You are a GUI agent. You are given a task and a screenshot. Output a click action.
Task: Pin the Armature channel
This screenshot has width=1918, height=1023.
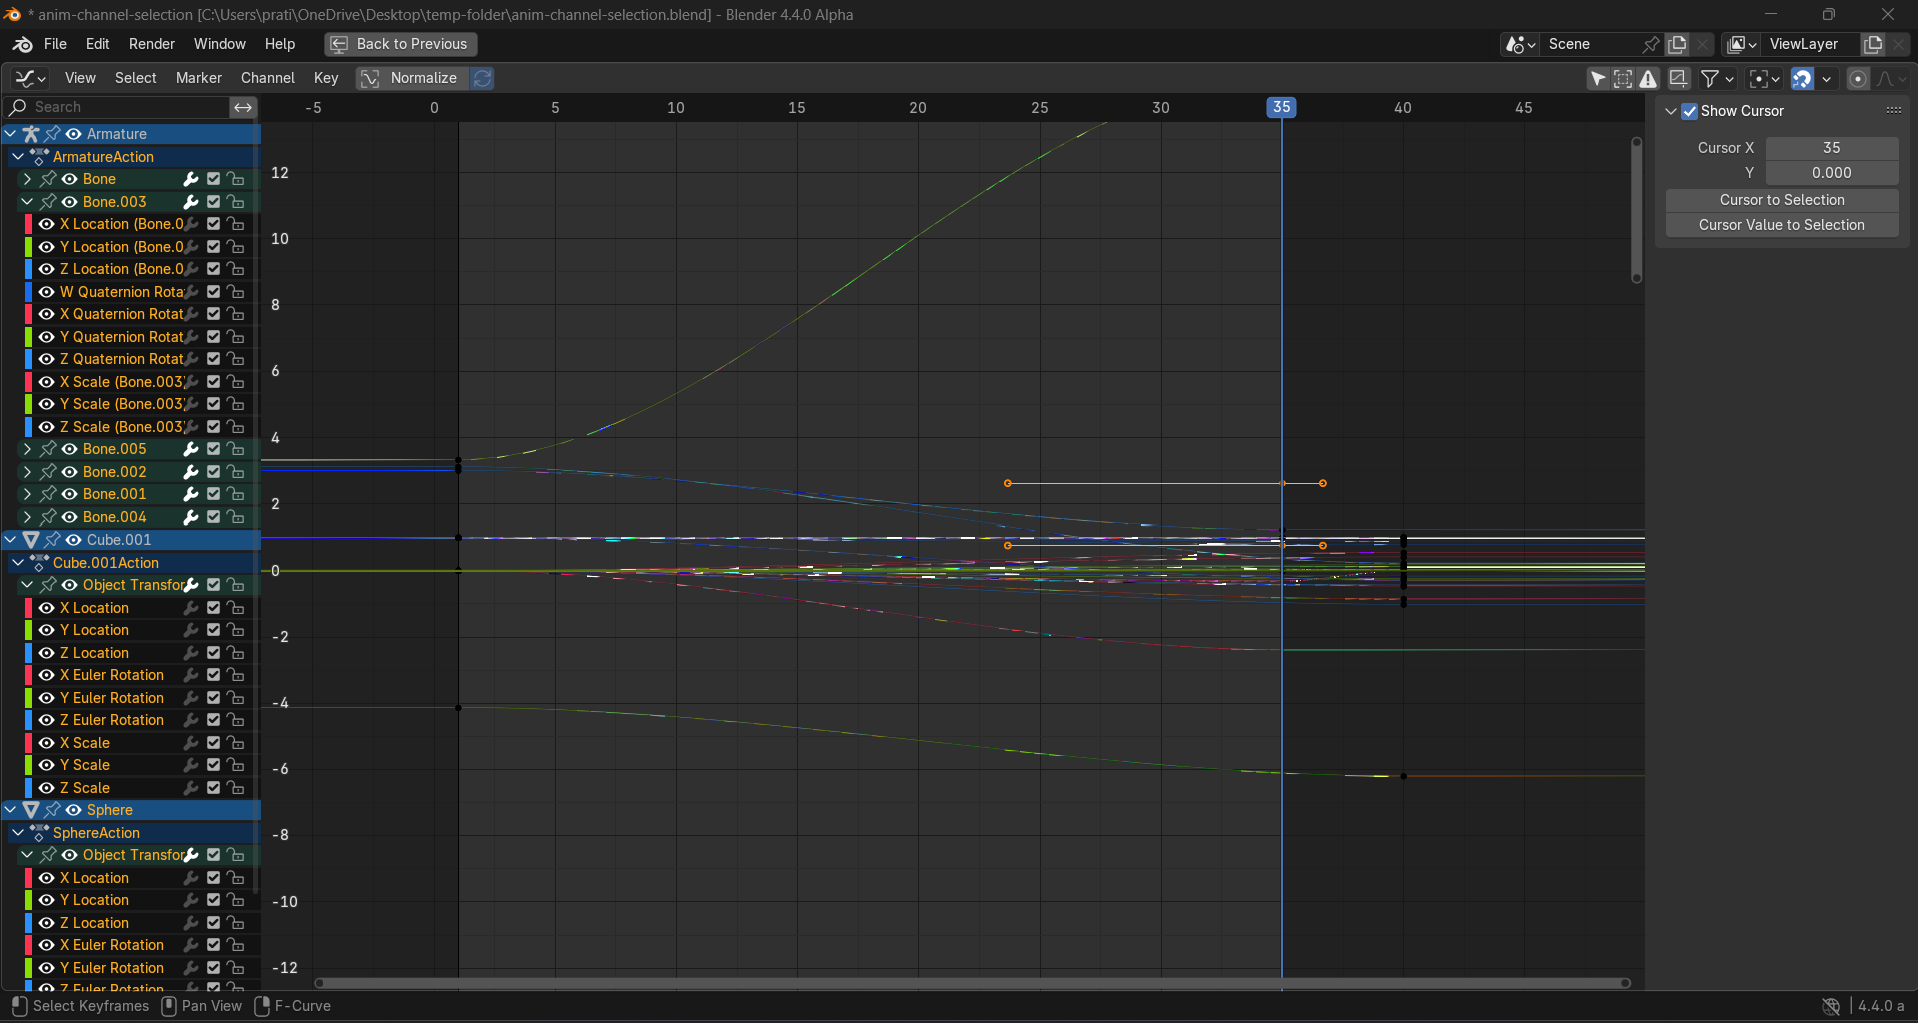pyautogui.click(x=52, y=134)
